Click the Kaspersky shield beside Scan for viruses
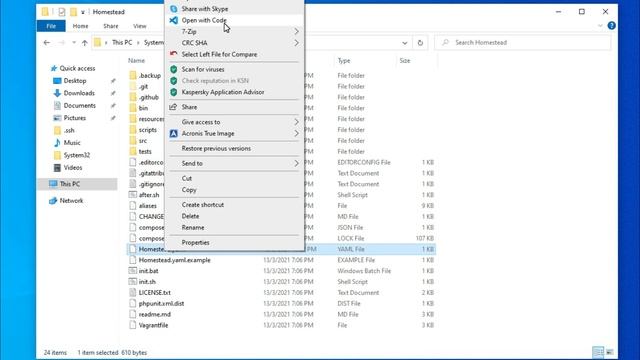The image size is (640, 360). [x=173, y=69]
